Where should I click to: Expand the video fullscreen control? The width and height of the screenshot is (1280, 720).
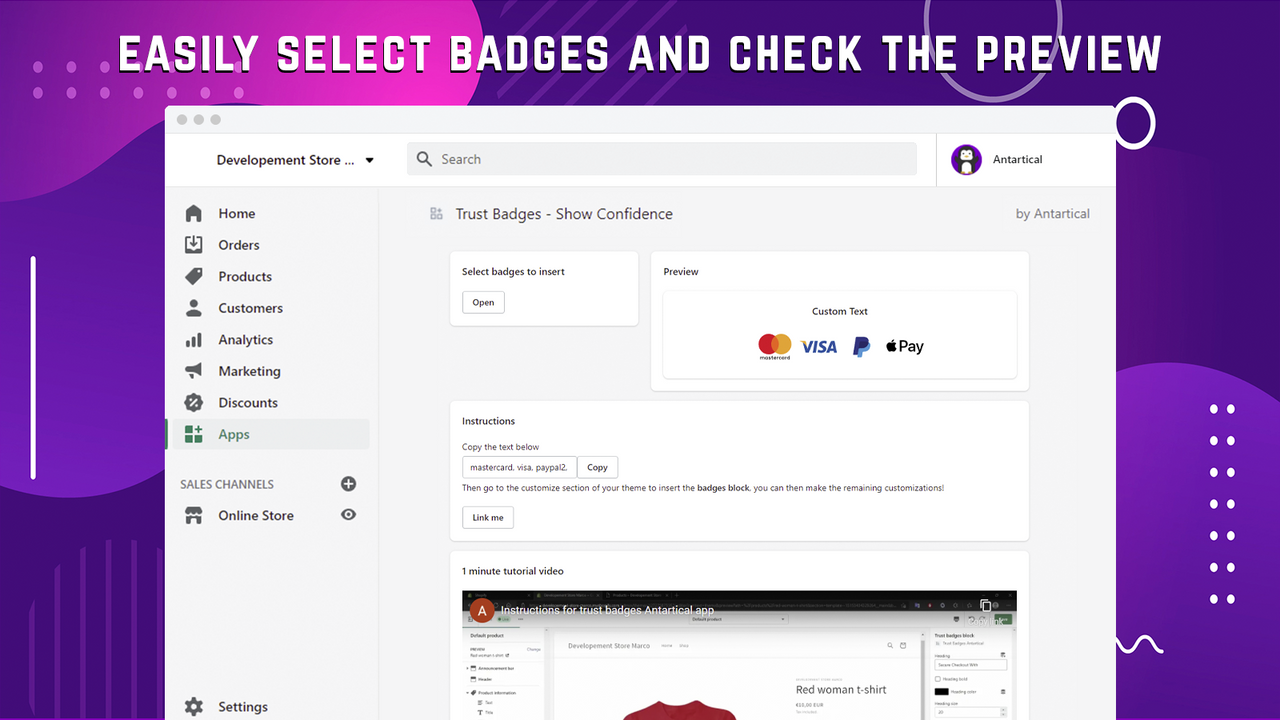point(985,606)
